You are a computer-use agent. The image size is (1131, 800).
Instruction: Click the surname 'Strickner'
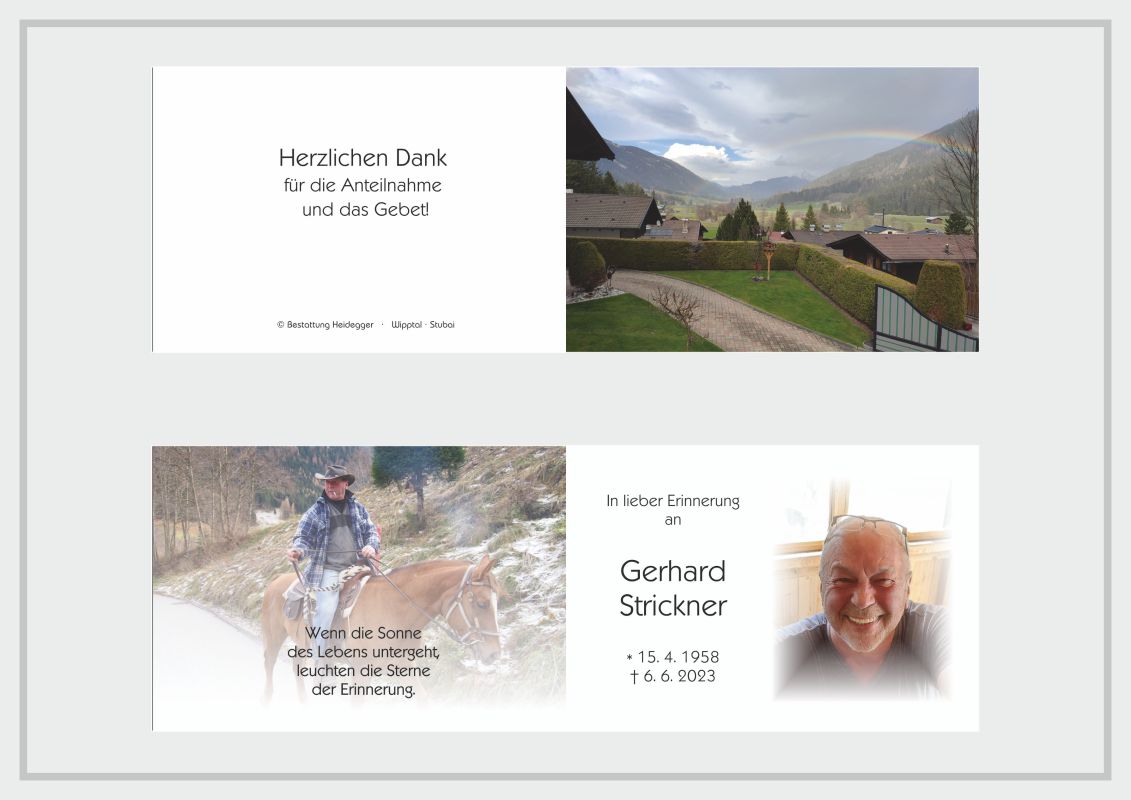[x=673, y=606]
